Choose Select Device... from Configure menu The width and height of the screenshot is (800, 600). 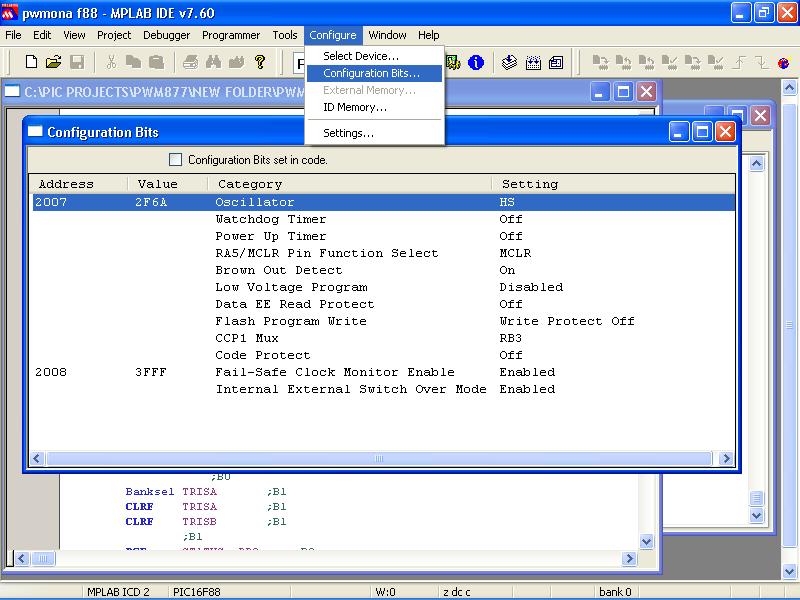pos(375,56)
